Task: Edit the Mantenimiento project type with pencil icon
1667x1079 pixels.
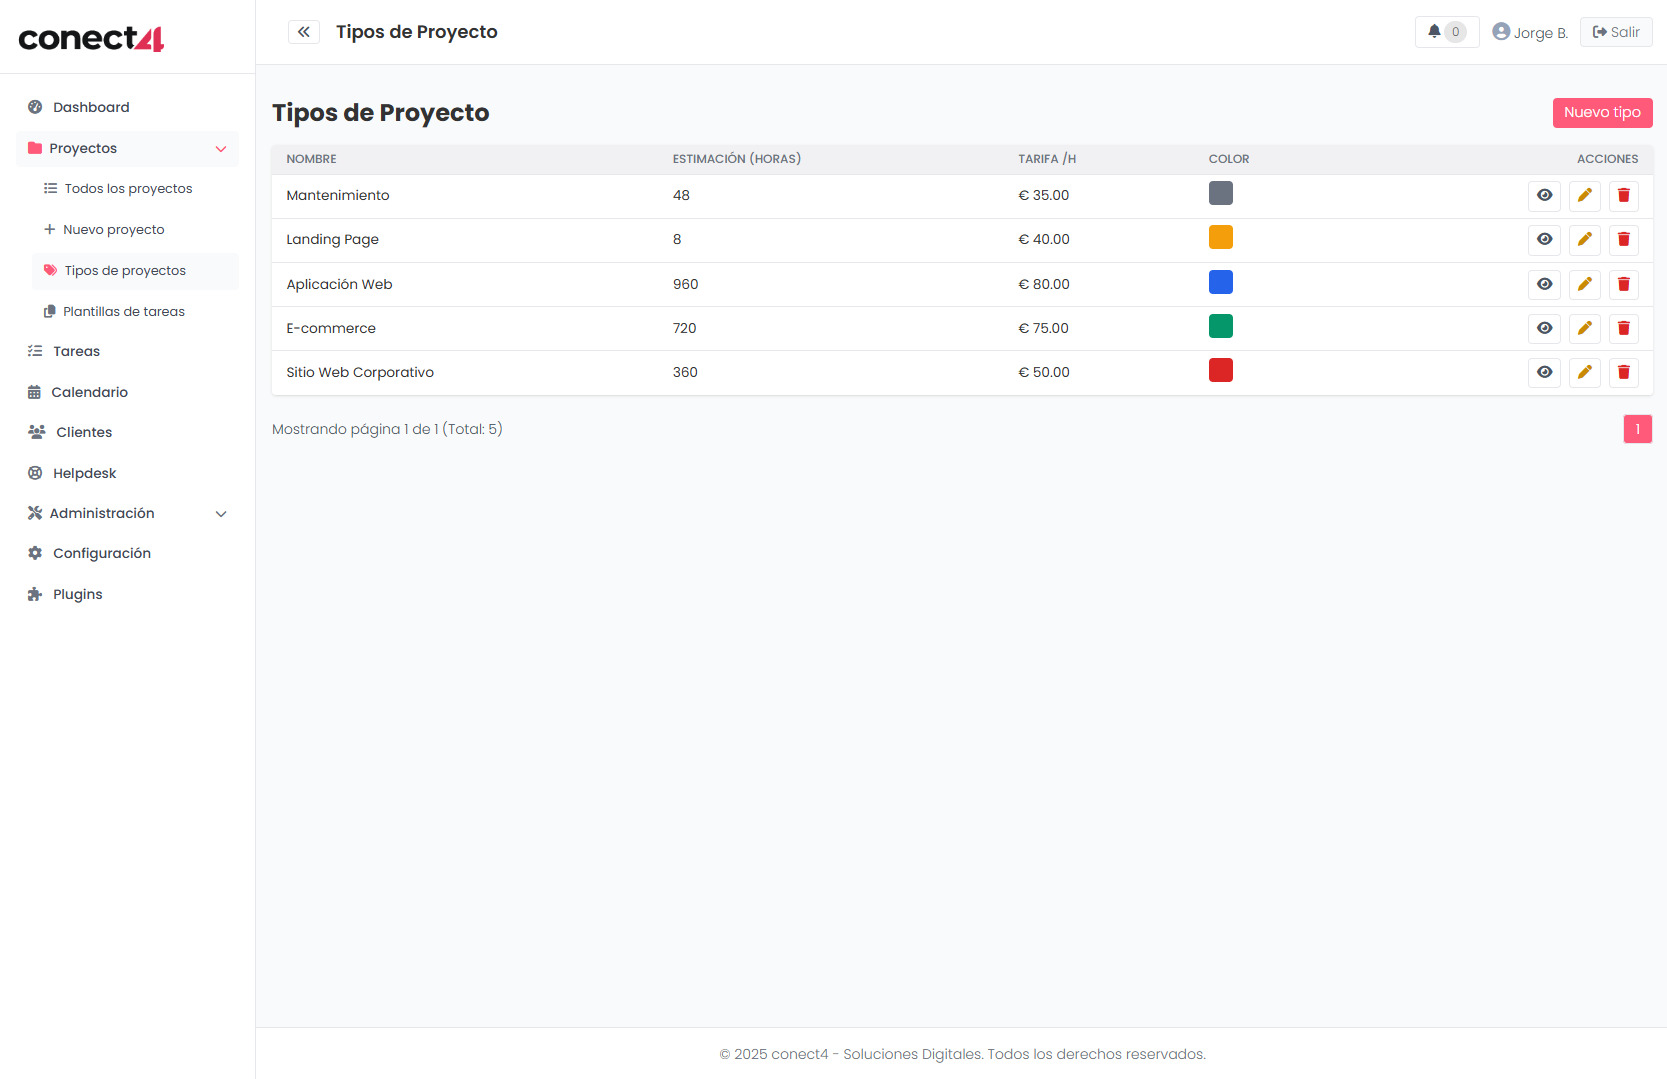Action: 1584,196
